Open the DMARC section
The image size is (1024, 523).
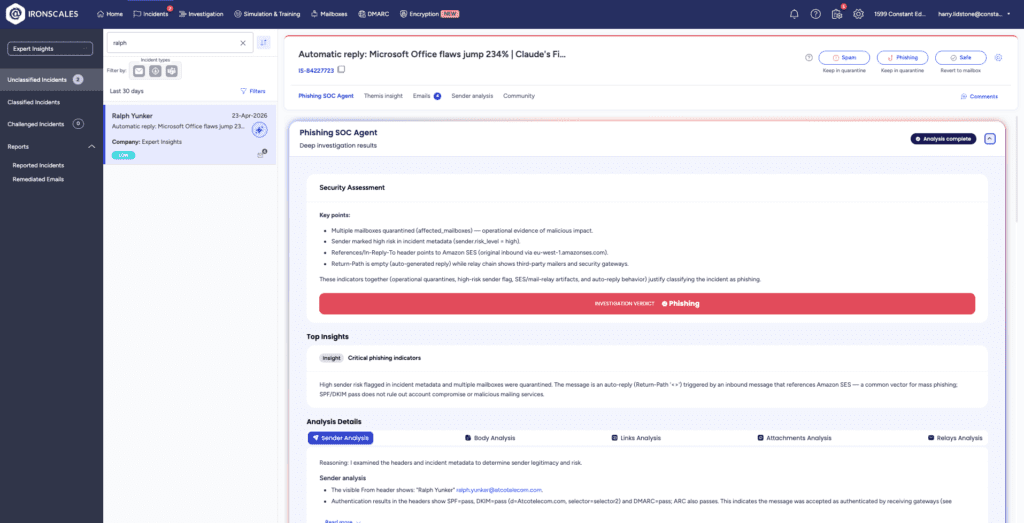click(374, 14)
